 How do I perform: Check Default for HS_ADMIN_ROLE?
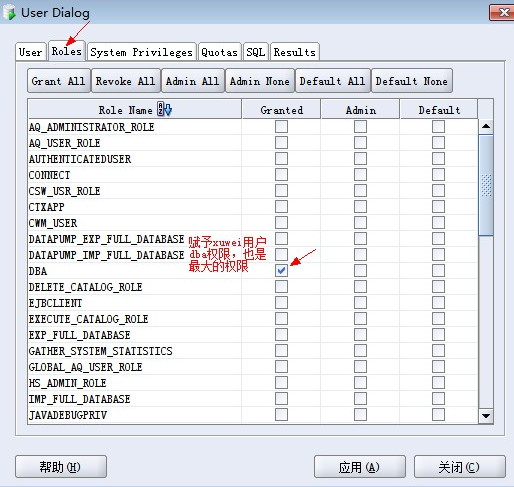click(438, 382)
